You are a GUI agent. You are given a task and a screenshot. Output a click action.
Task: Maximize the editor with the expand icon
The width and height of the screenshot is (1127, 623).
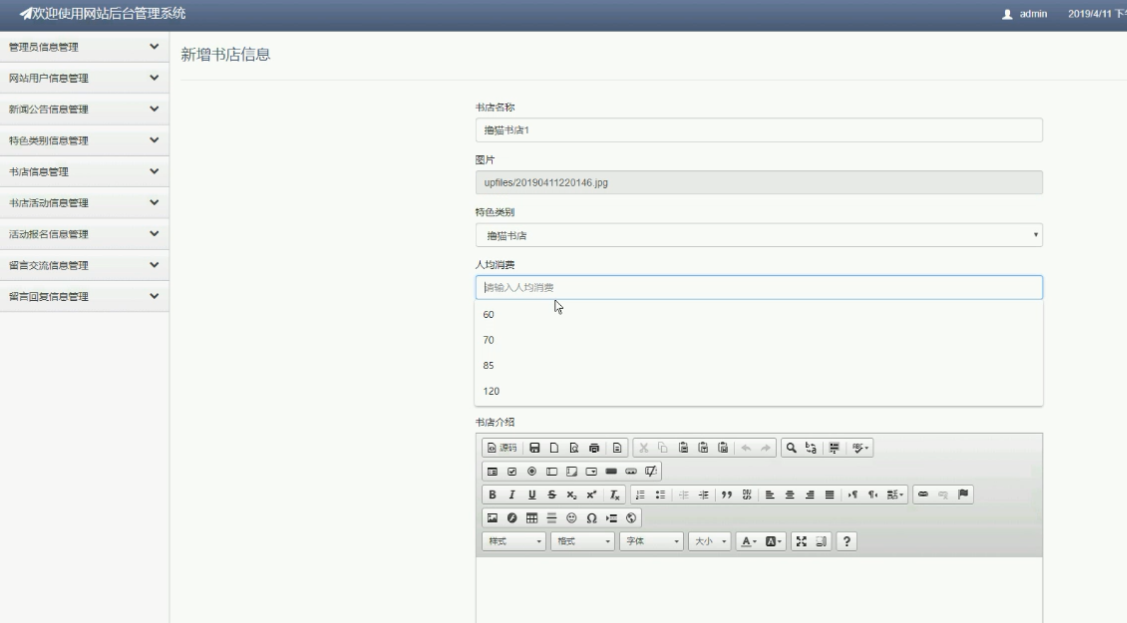coord(801,541)
